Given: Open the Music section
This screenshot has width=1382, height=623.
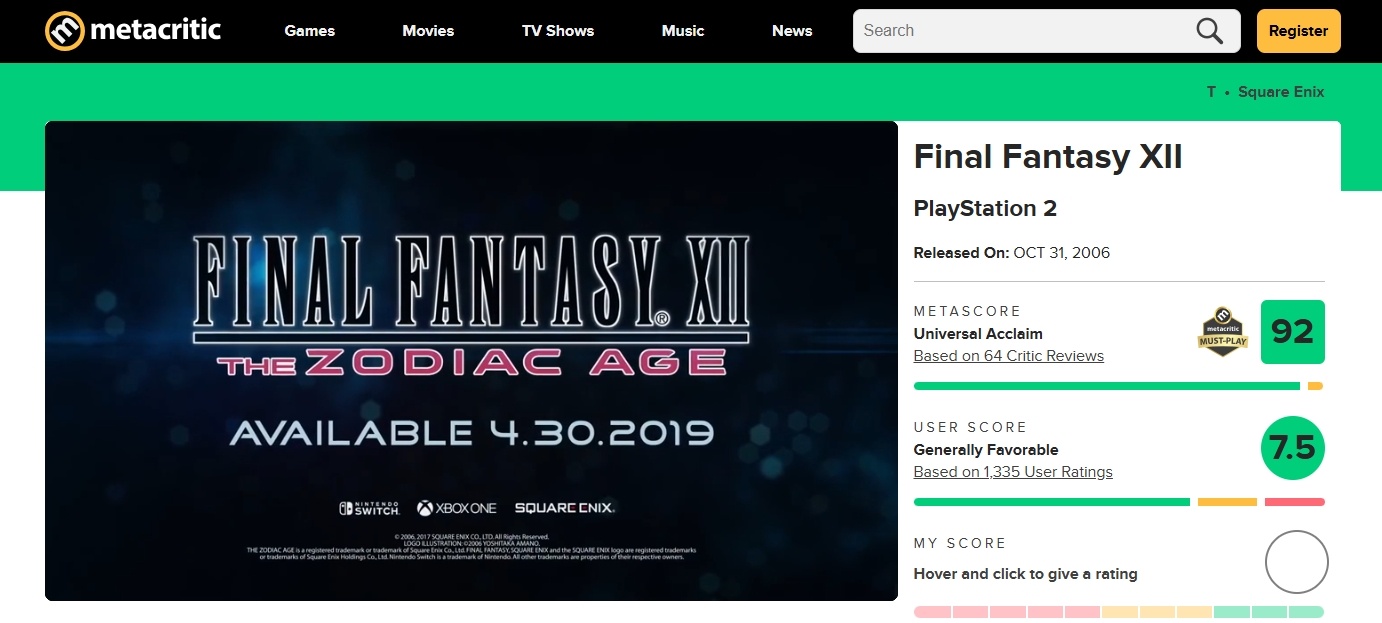Looking at the screenshot, I should click(x=683, y=30).
